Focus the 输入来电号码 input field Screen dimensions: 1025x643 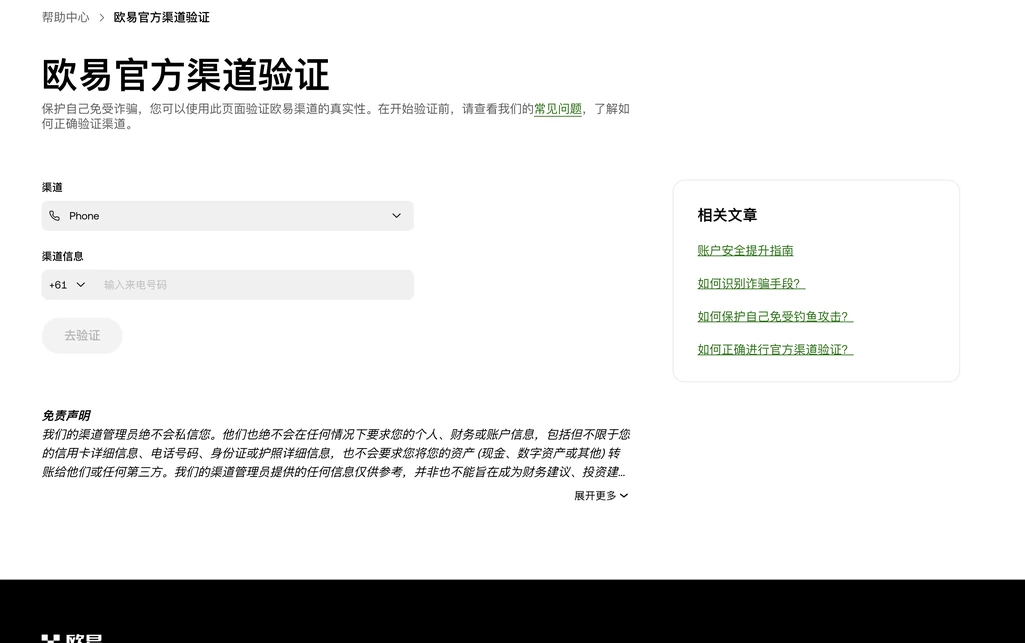point(255,285)
